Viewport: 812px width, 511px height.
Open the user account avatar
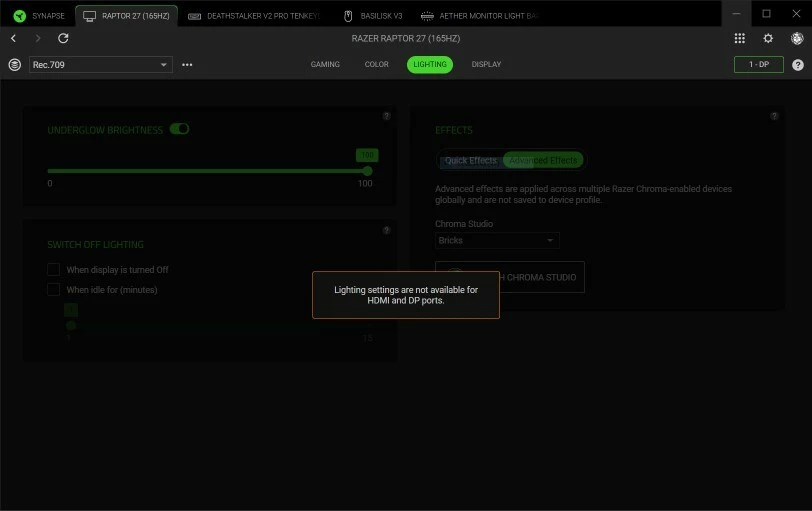(797, 38)
